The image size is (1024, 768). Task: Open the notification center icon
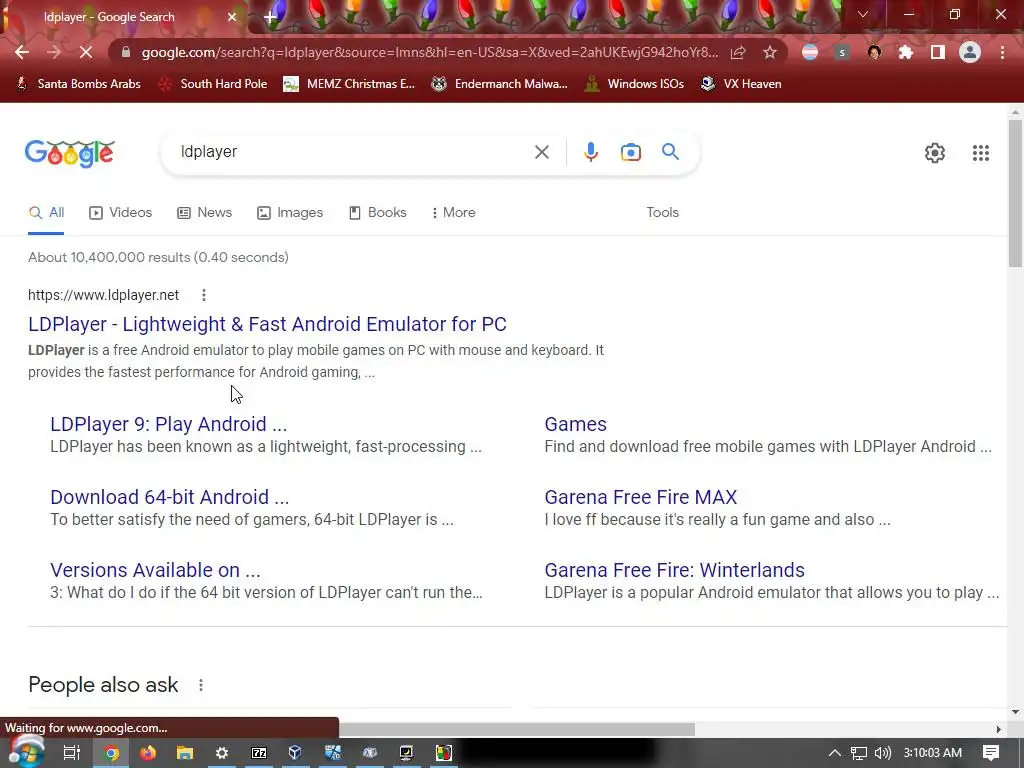pos(991,753)
